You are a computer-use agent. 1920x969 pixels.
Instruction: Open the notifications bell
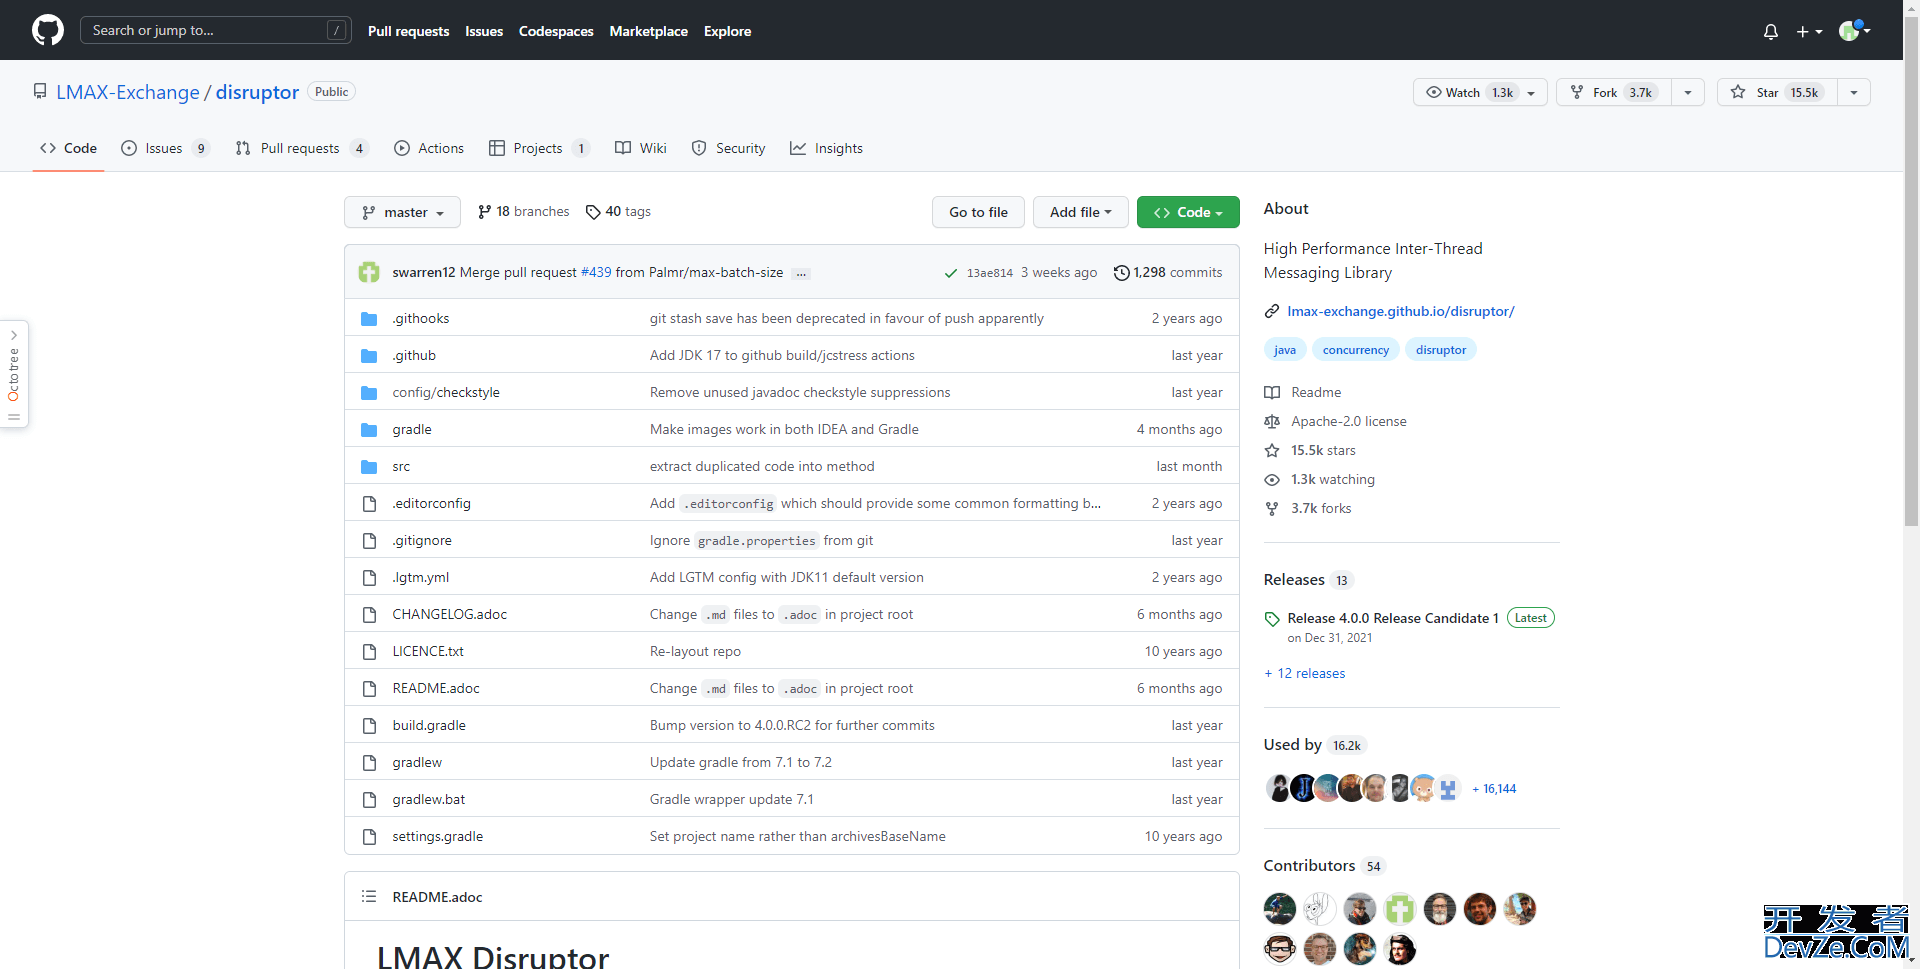[1770, 32]
